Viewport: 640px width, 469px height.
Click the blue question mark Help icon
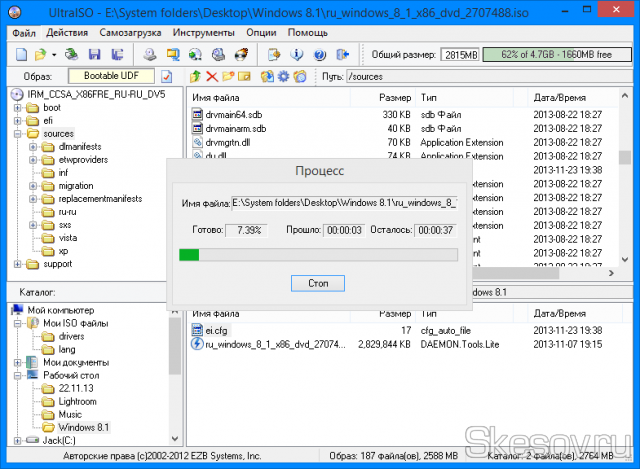319,54
